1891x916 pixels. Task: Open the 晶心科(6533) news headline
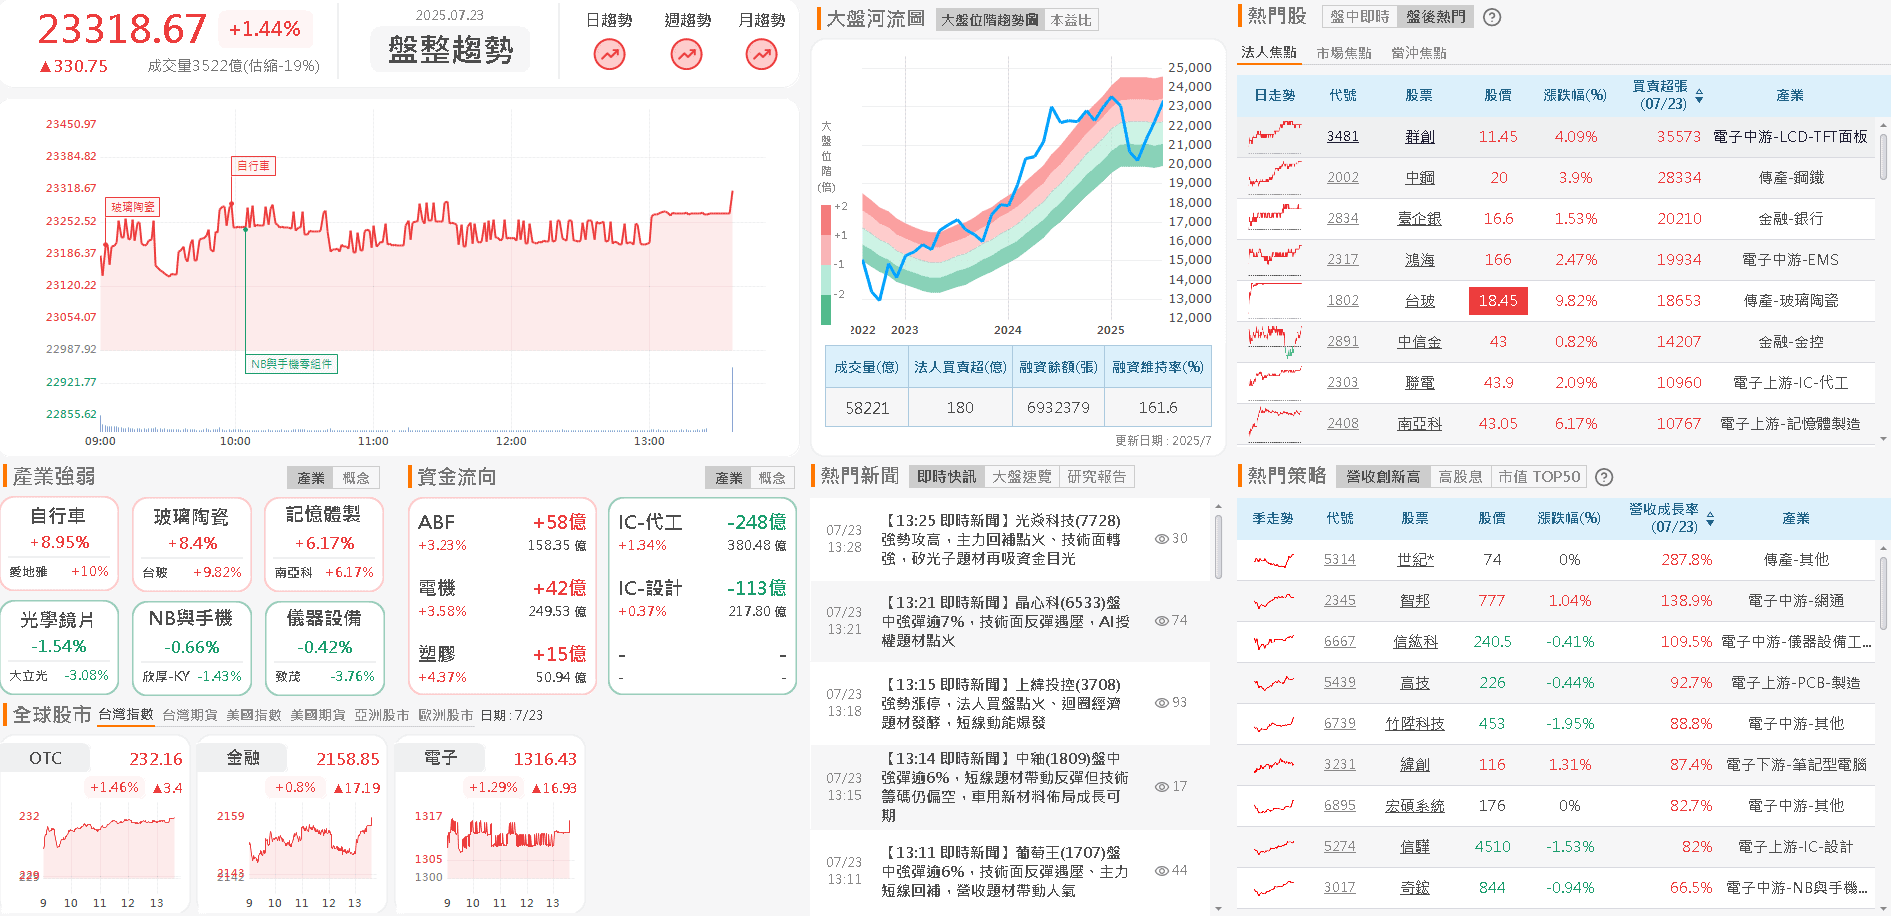[1005, 621]
